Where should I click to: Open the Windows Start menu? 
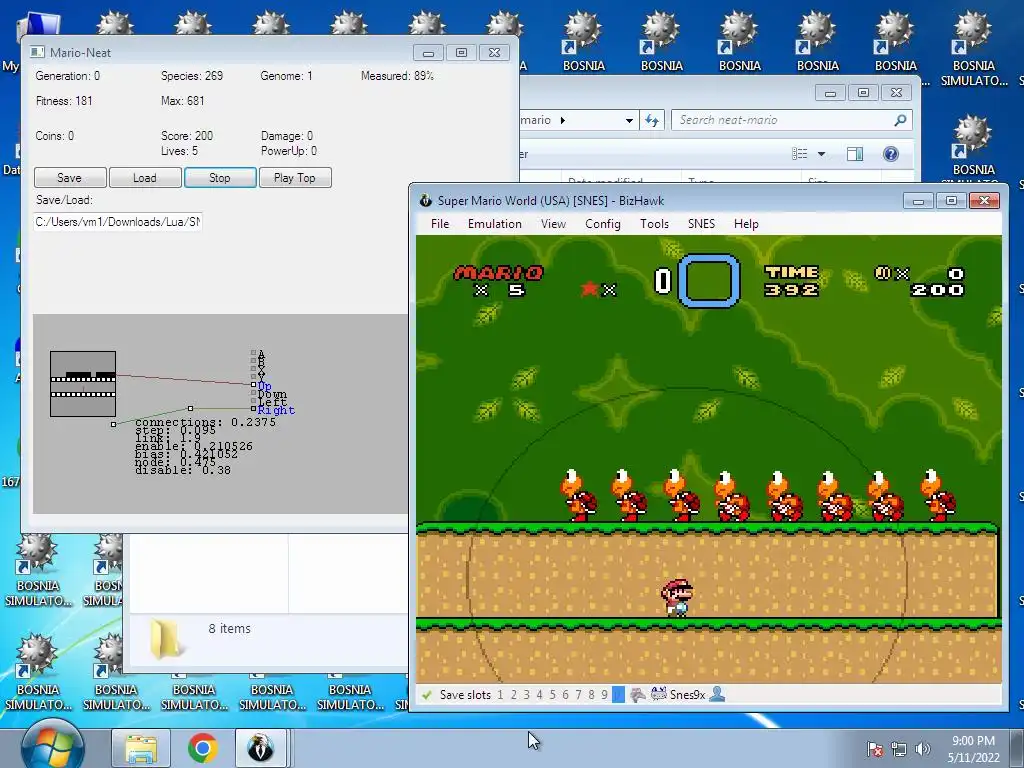(x=52, y=747)
